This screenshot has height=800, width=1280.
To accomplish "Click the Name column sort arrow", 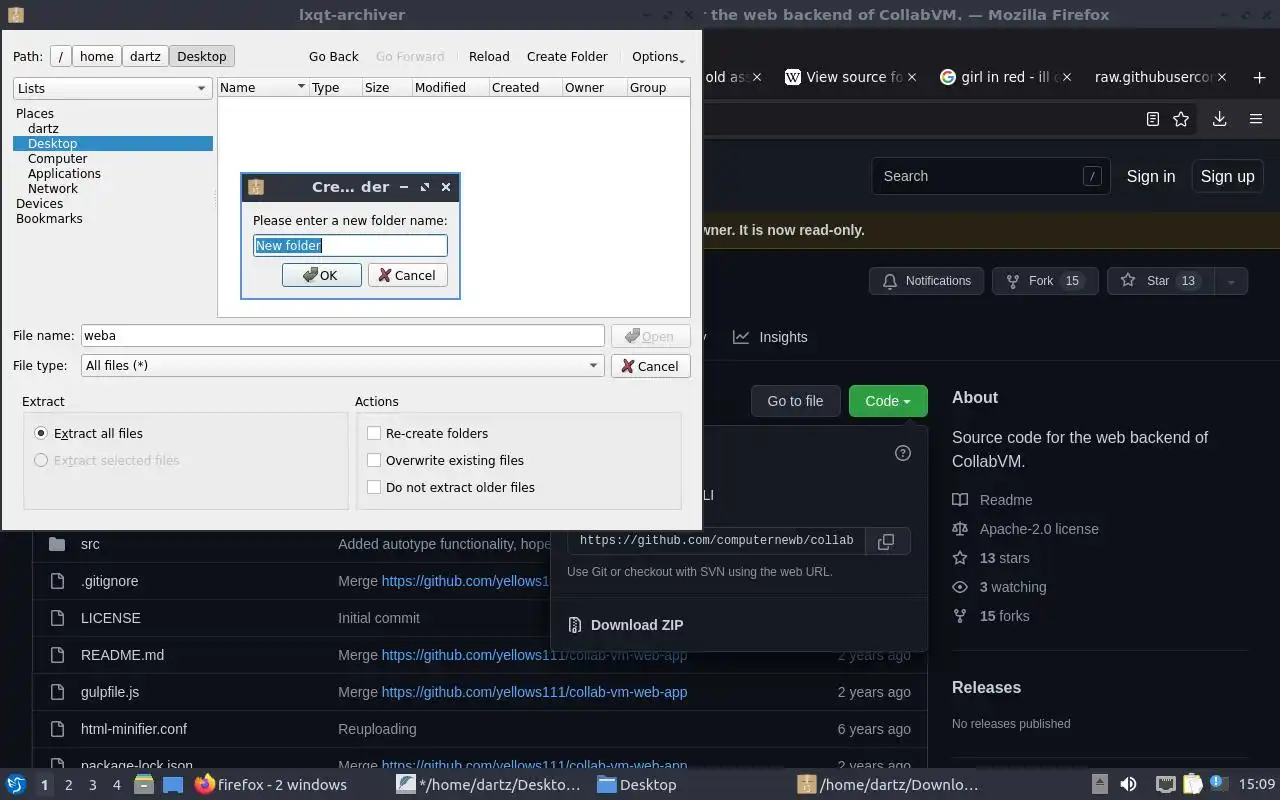I will [x=300, y=88].
